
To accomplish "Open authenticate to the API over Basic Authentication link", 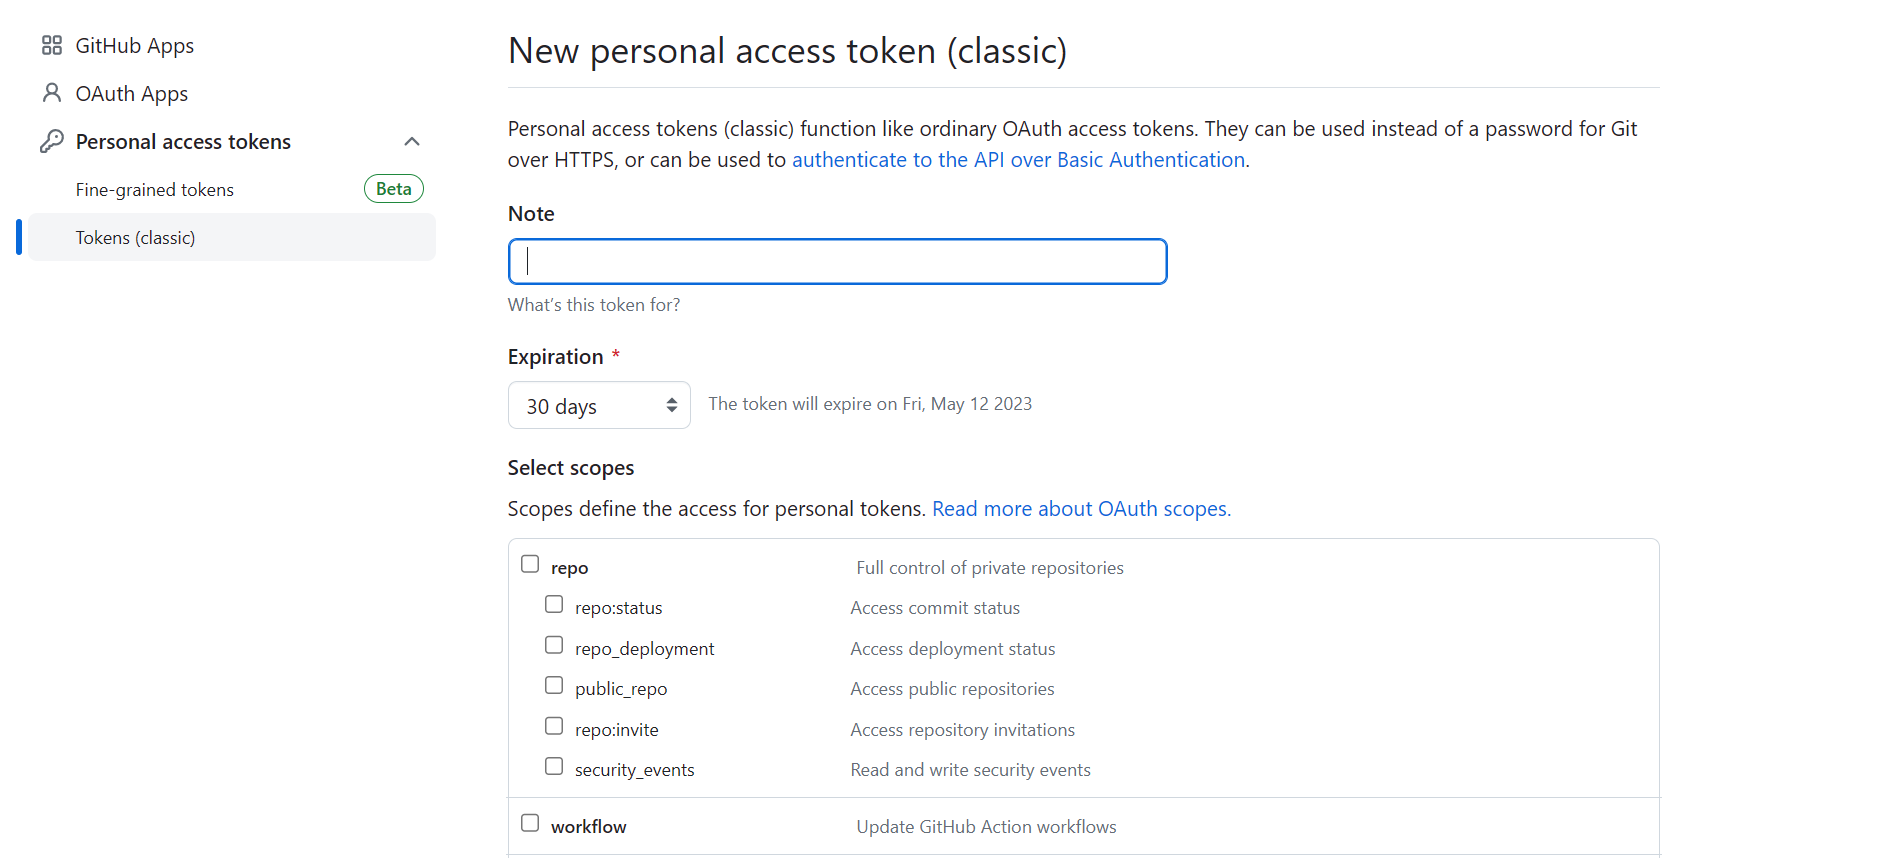I will point(1018,160).
